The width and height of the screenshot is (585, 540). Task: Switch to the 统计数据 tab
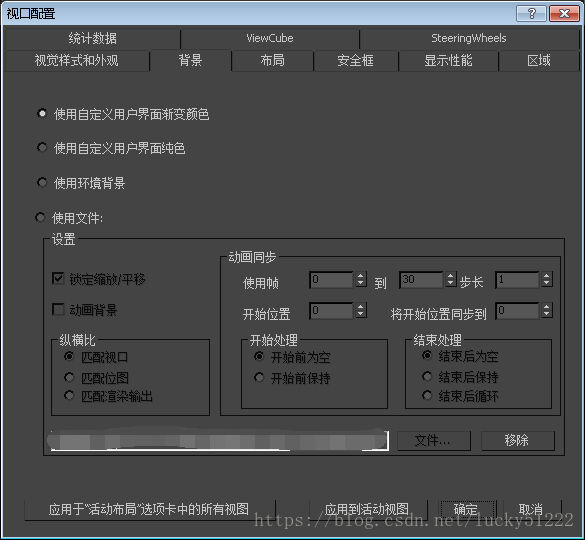coord(92,38)
